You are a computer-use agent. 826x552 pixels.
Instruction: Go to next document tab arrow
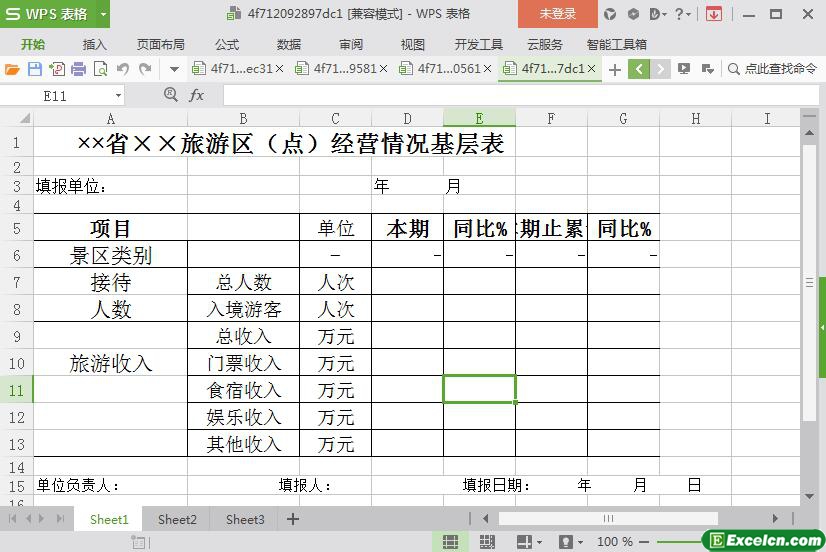[x=660, y=69]
